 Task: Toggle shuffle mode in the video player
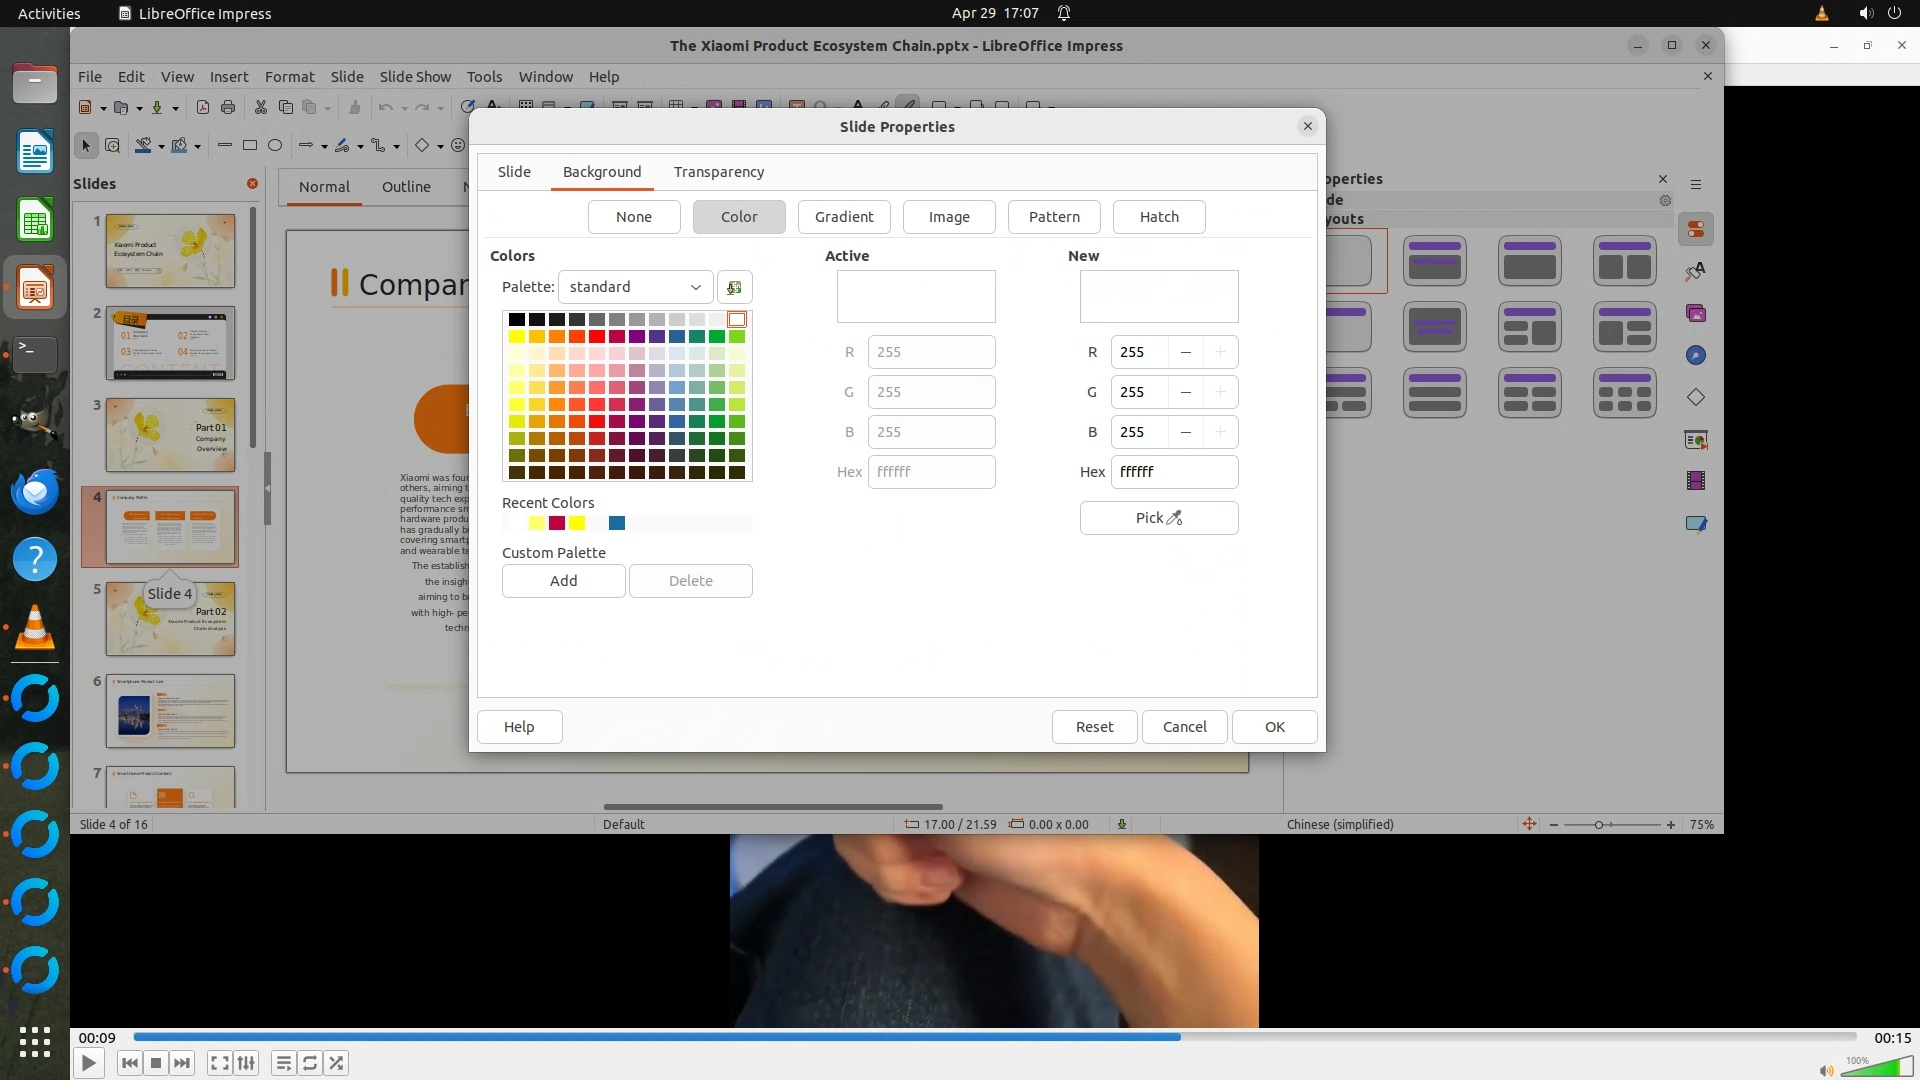(x=337, y=1063)
